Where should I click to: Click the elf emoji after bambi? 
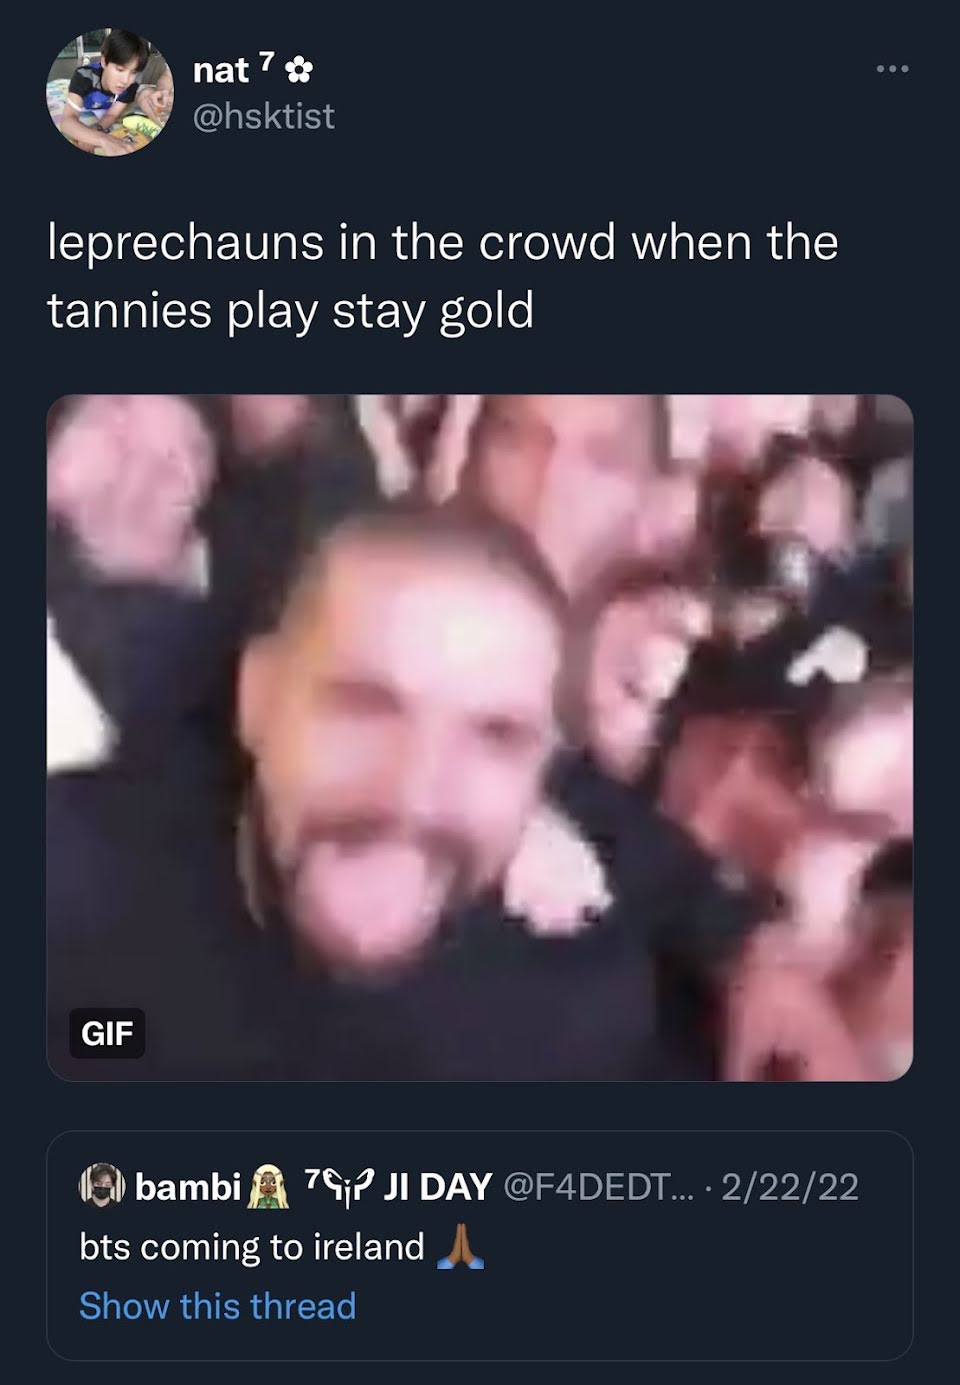pyautogui.click(x=268, y=1187)
